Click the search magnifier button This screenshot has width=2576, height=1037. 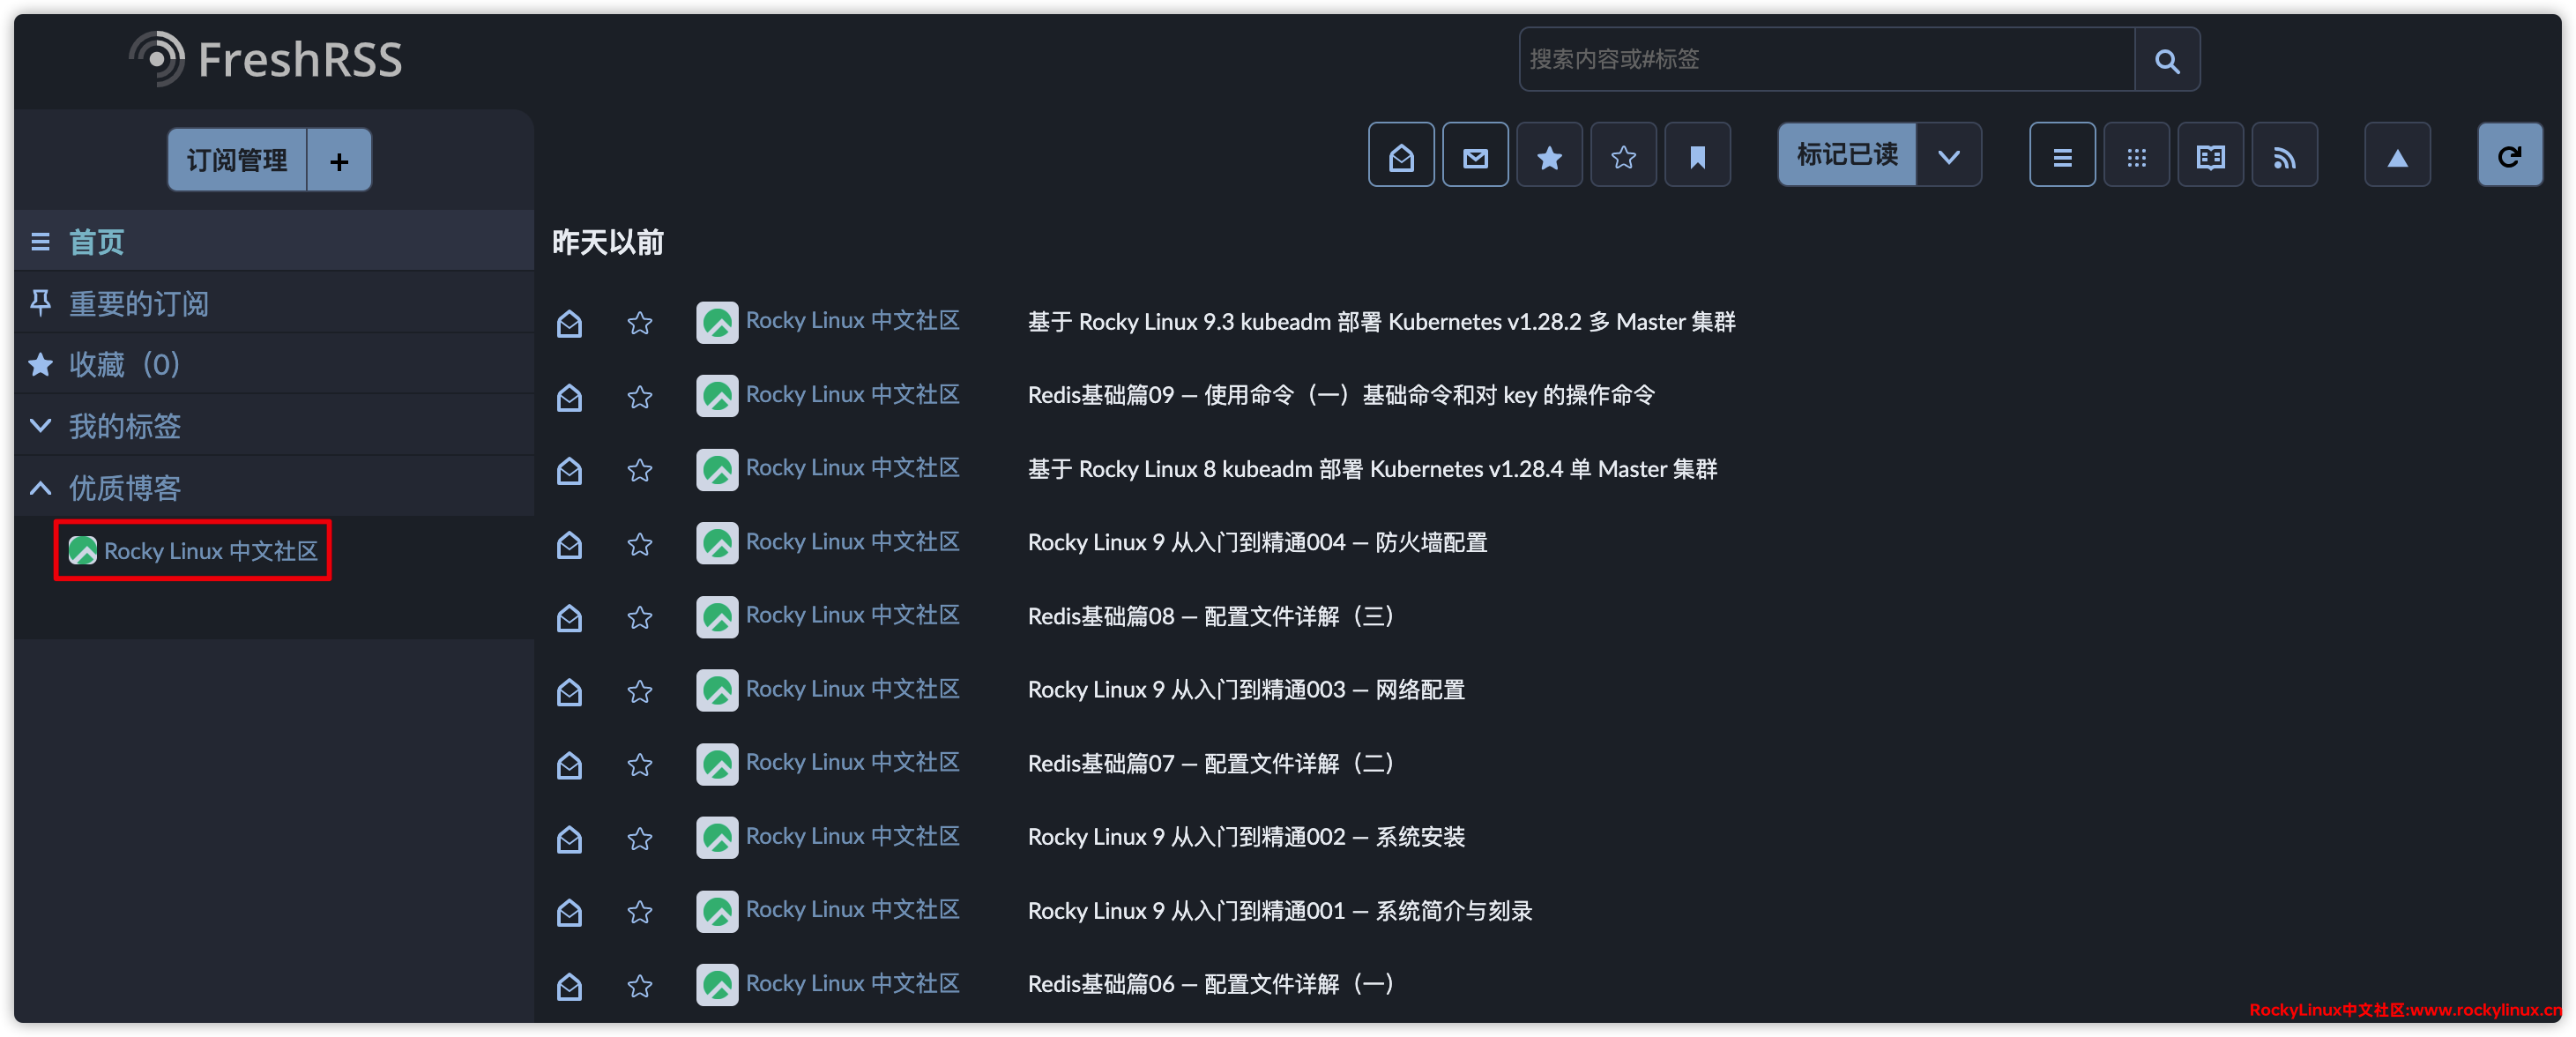click(x=2166, y=60)
